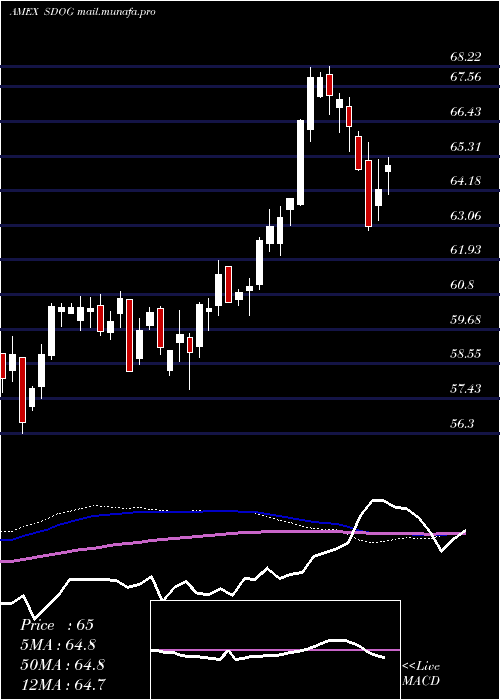
Task: Click the last white candlestick on the right
Action: (x=388, y=168)
